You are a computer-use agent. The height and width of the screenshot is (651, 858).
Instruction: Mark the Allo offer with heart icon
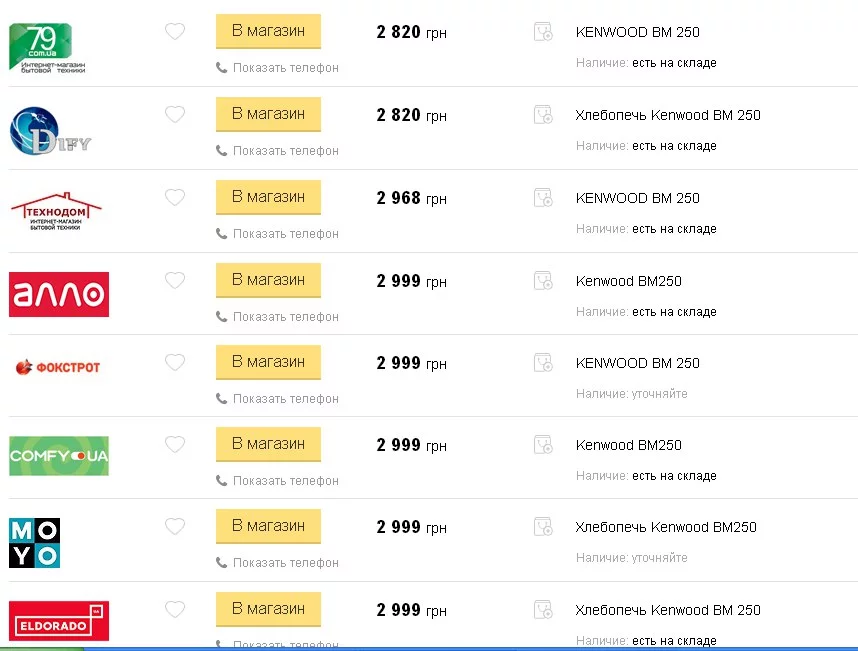(175, 281)
